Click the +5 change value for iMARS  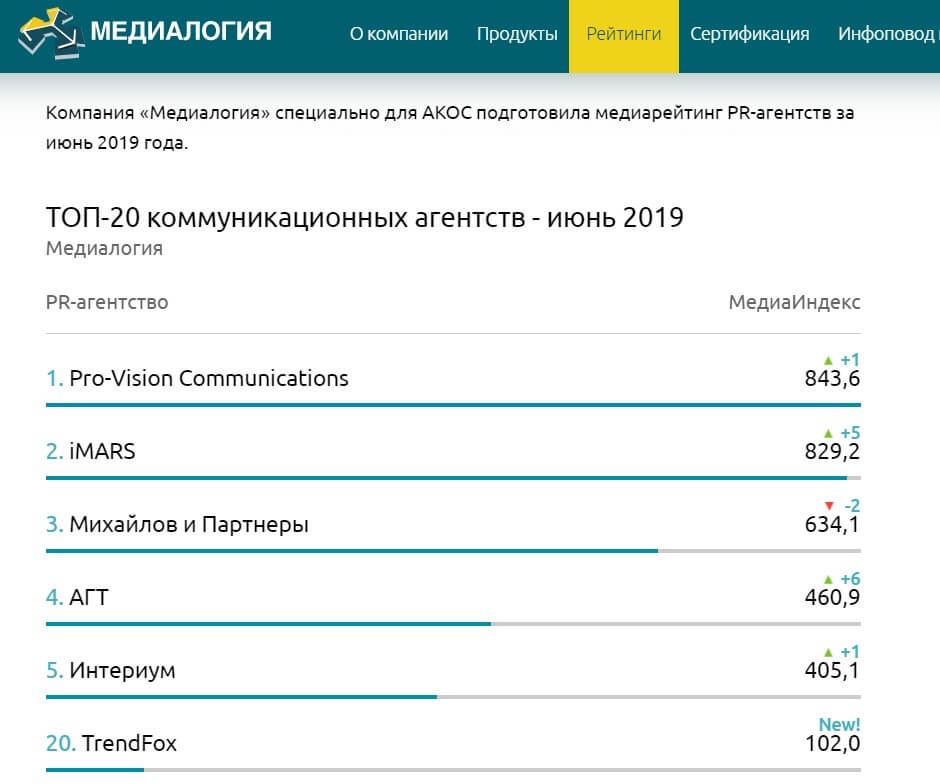(850, 433)
